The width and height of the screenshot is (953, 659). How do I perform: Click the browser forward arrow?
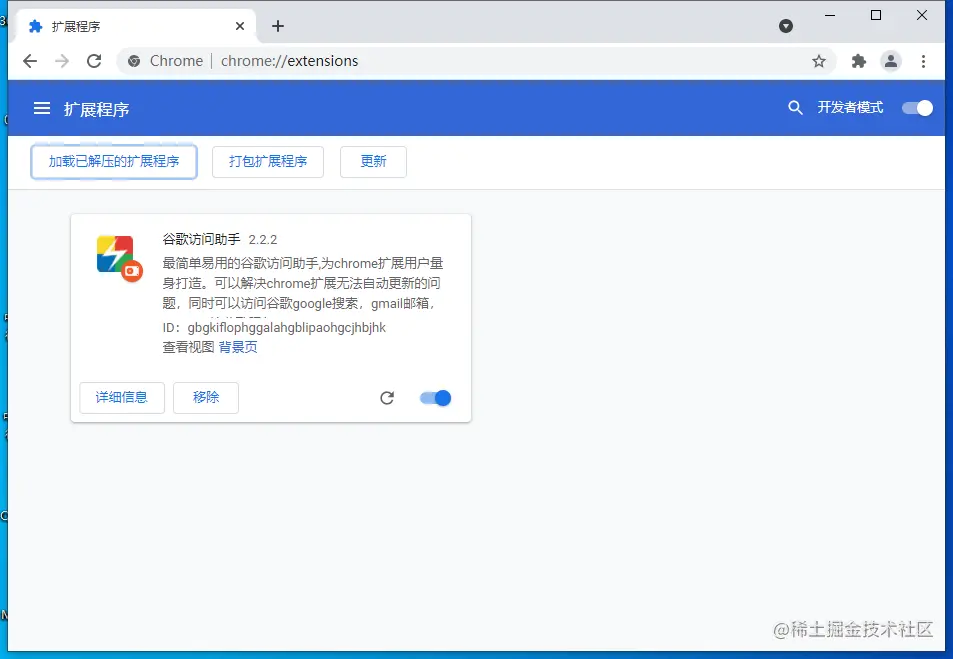62,61
